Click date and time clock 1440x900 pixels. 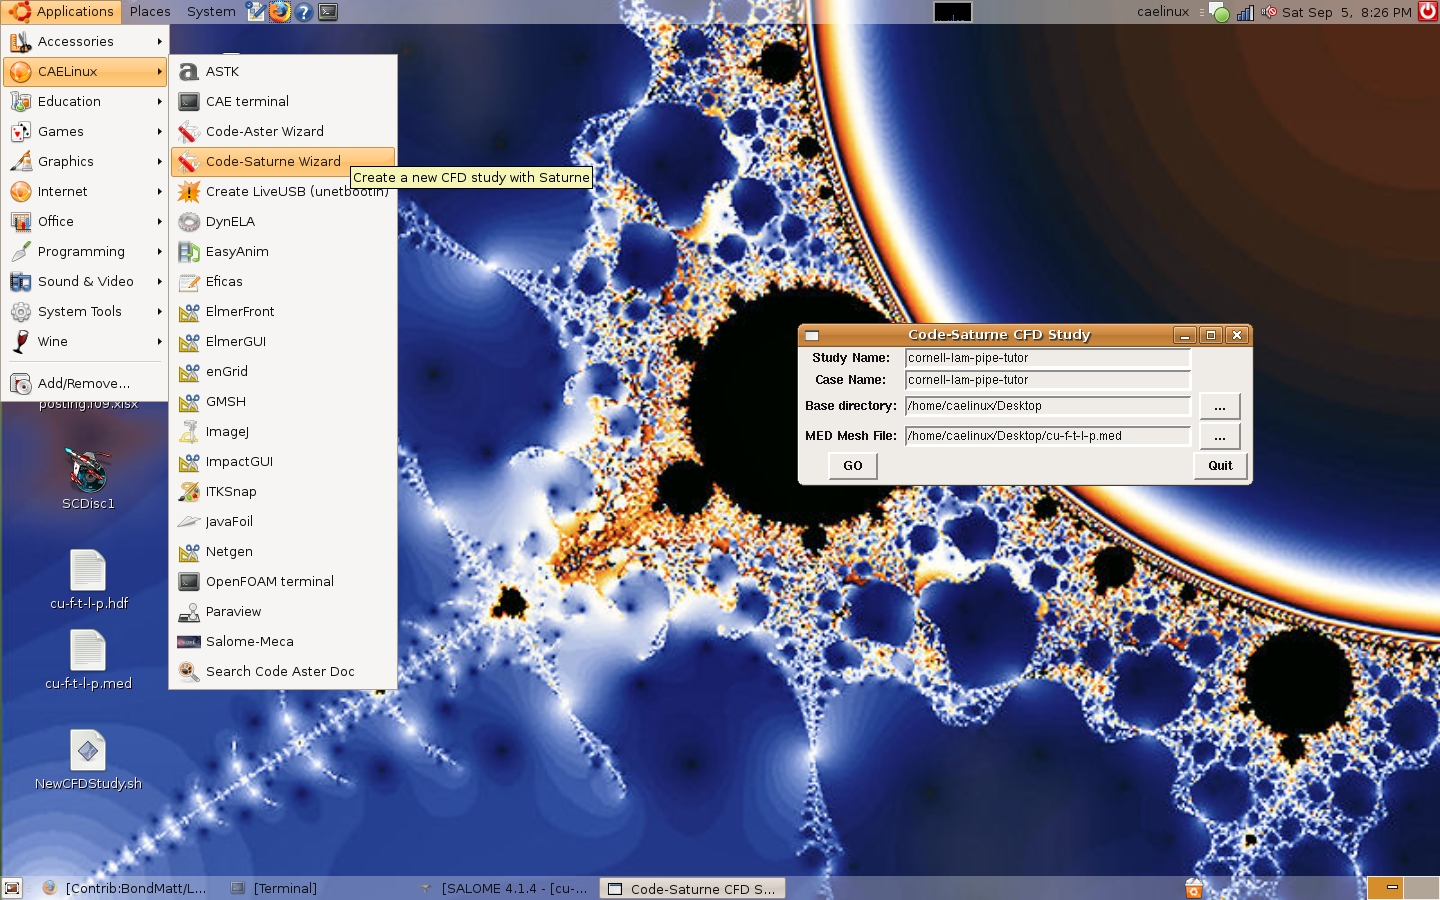pyautogui.click(x=1347, y=12)
